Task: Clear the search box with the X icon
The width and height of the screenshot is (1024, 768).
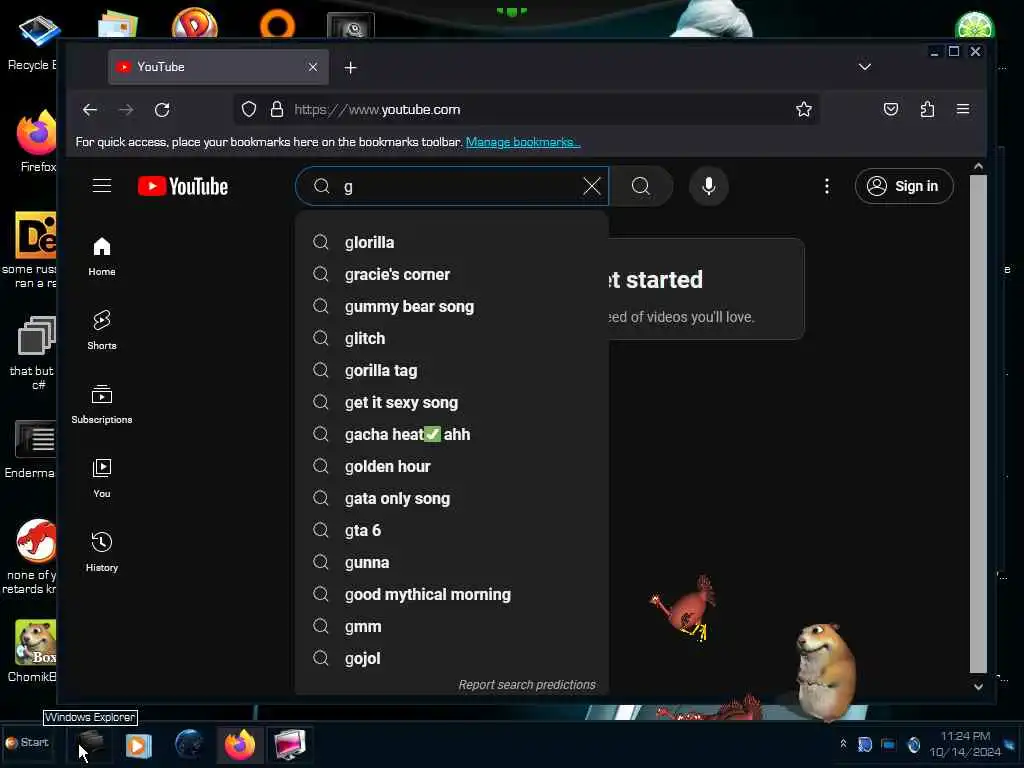Action: [x=592, y=186]
